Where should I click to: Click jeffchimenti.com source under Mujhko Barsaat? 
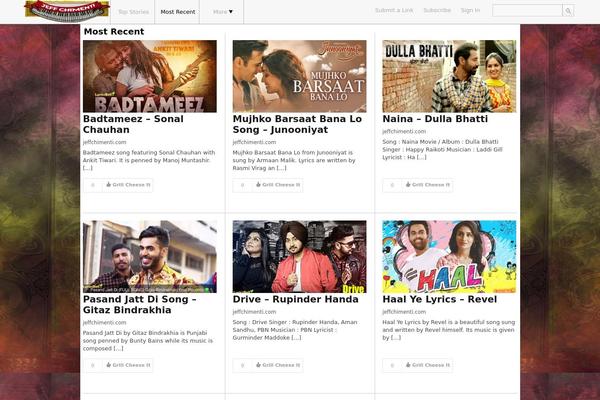pyautogui.click(x=254, y=142)
